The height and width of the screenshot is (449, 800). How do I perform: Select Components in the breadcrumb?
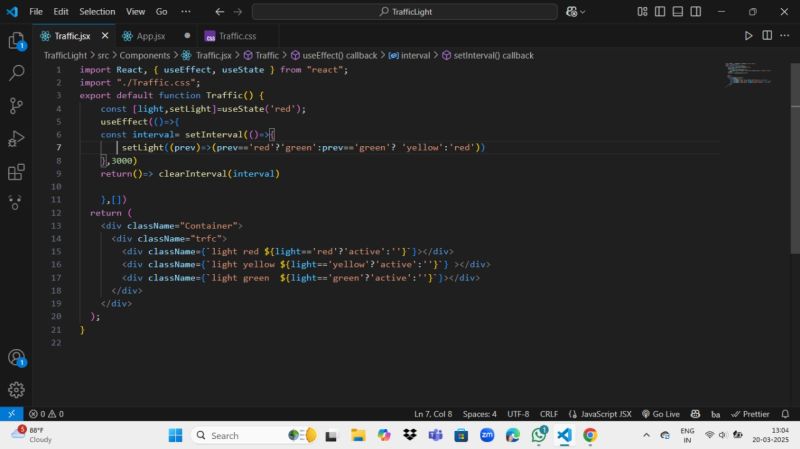coord(144,55)
